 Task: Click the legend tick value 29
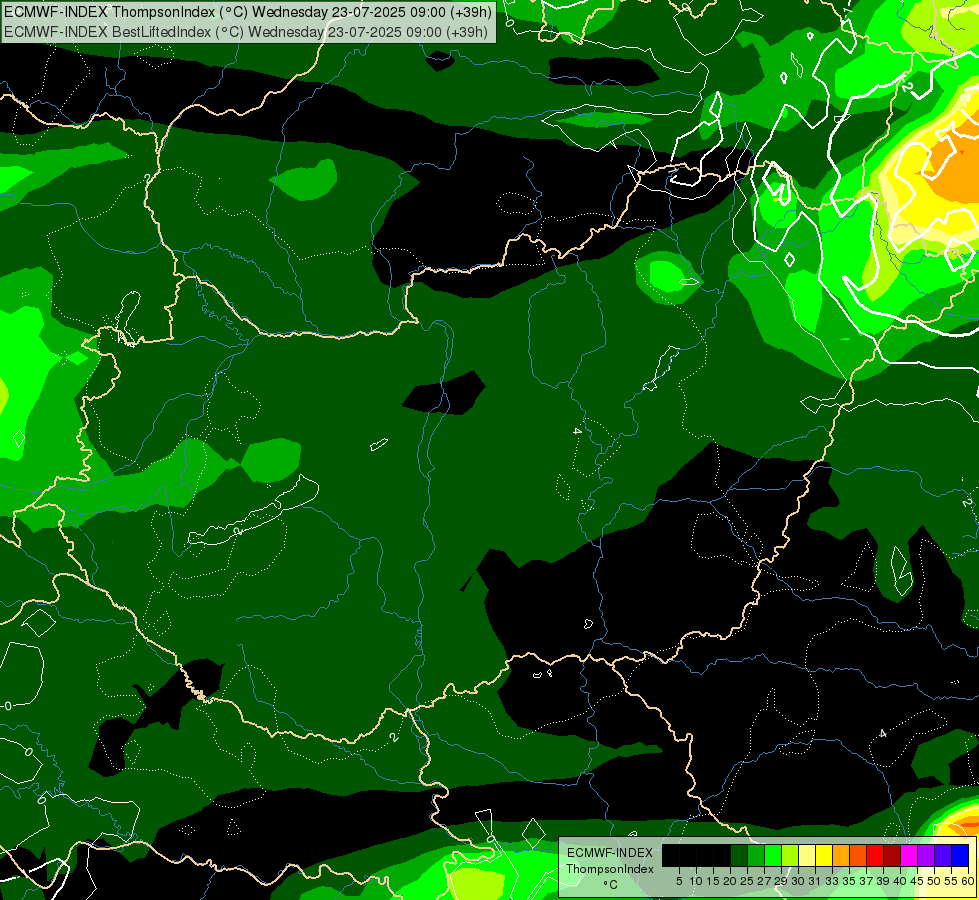point(782,881)
